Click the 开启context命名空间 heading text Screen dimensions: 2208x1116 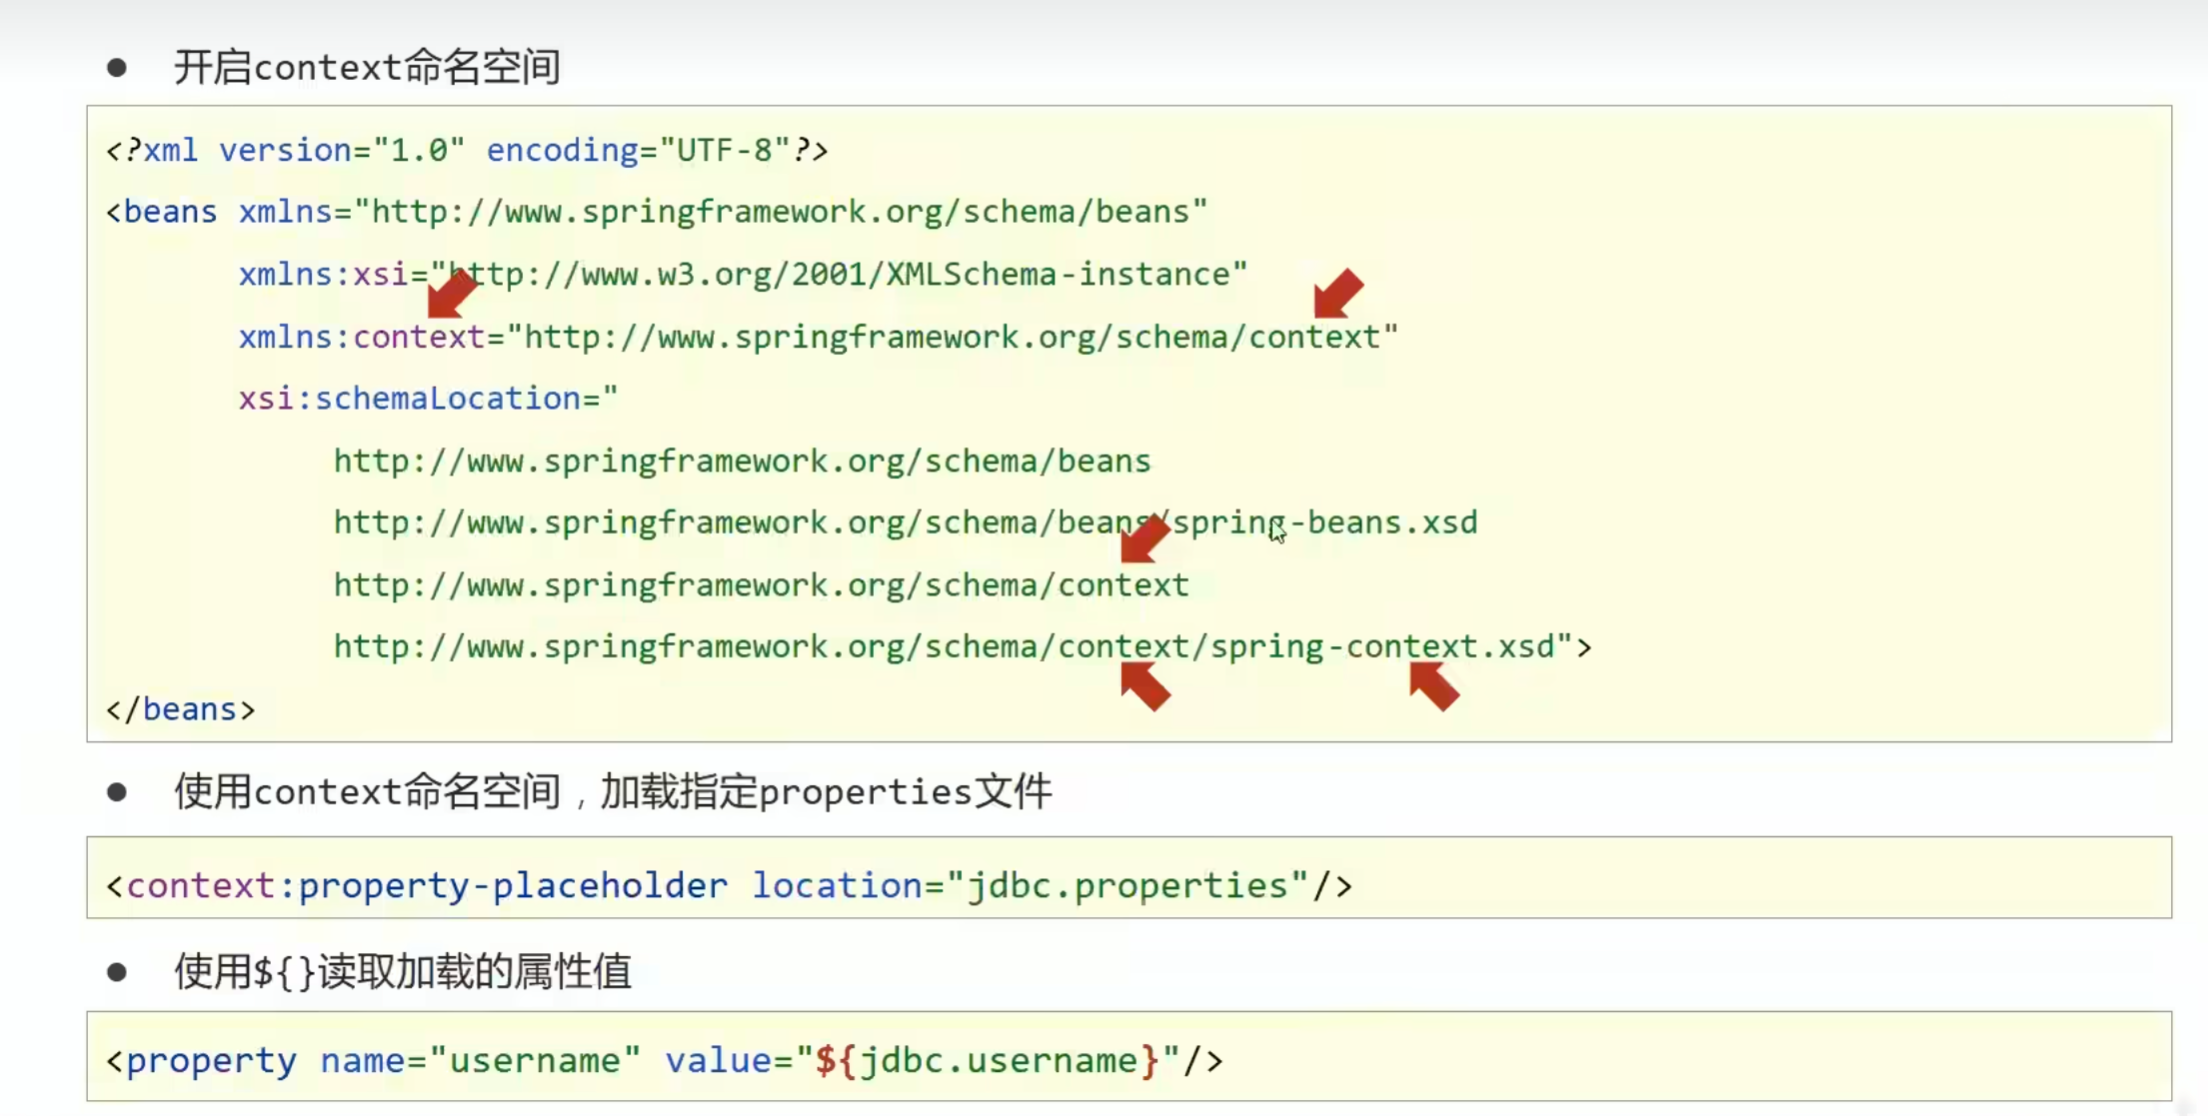(367, 68)
